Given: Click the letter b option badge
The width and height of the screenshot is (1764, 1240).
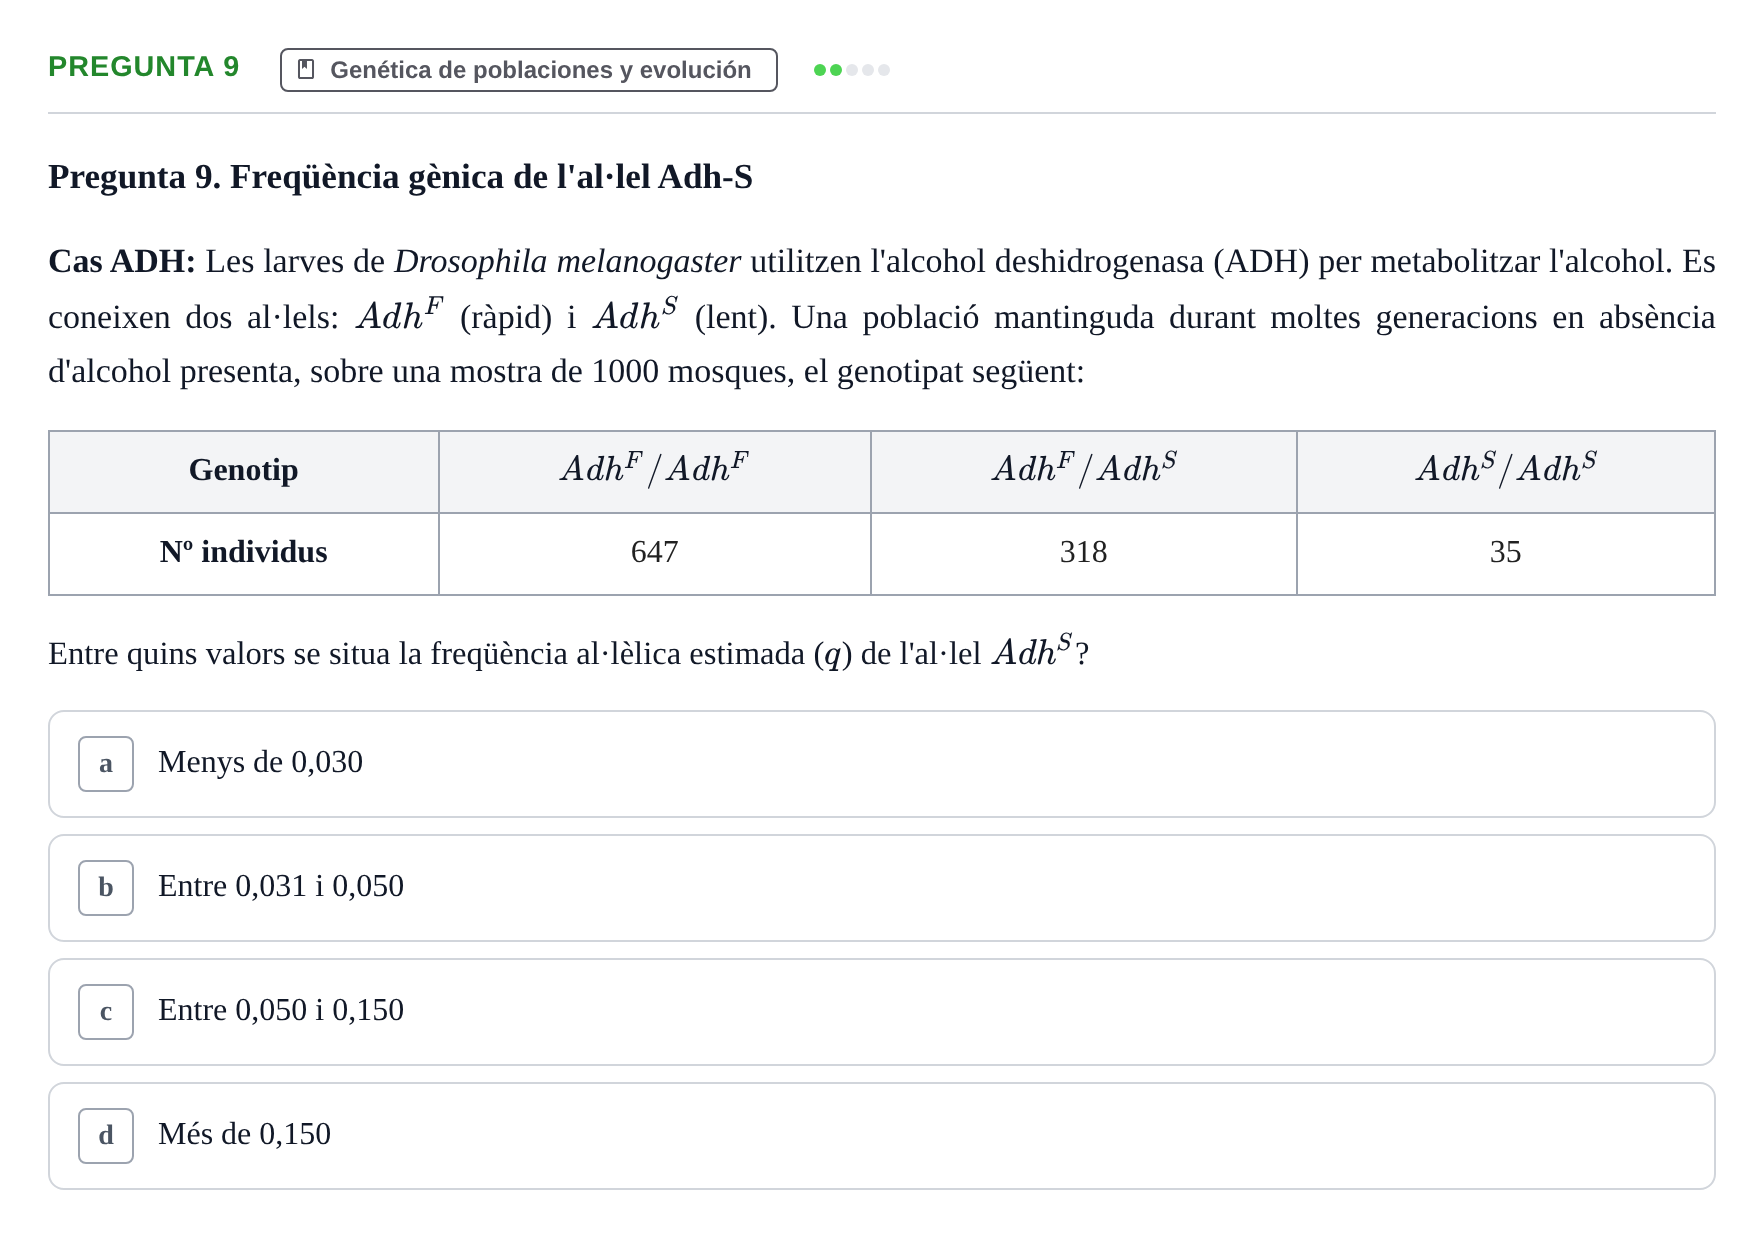Looking at the screenshot, I should (106, 888).
